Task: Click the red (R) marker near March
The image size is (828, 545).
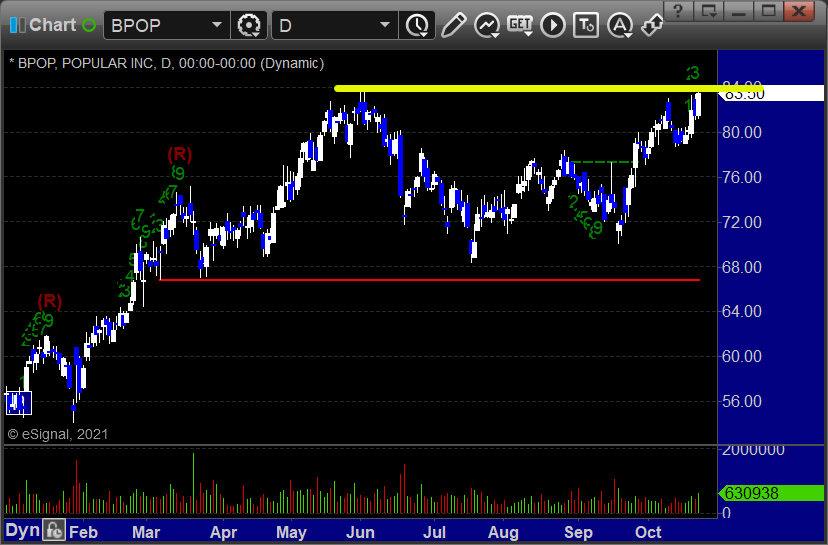Action: (180, 155)
